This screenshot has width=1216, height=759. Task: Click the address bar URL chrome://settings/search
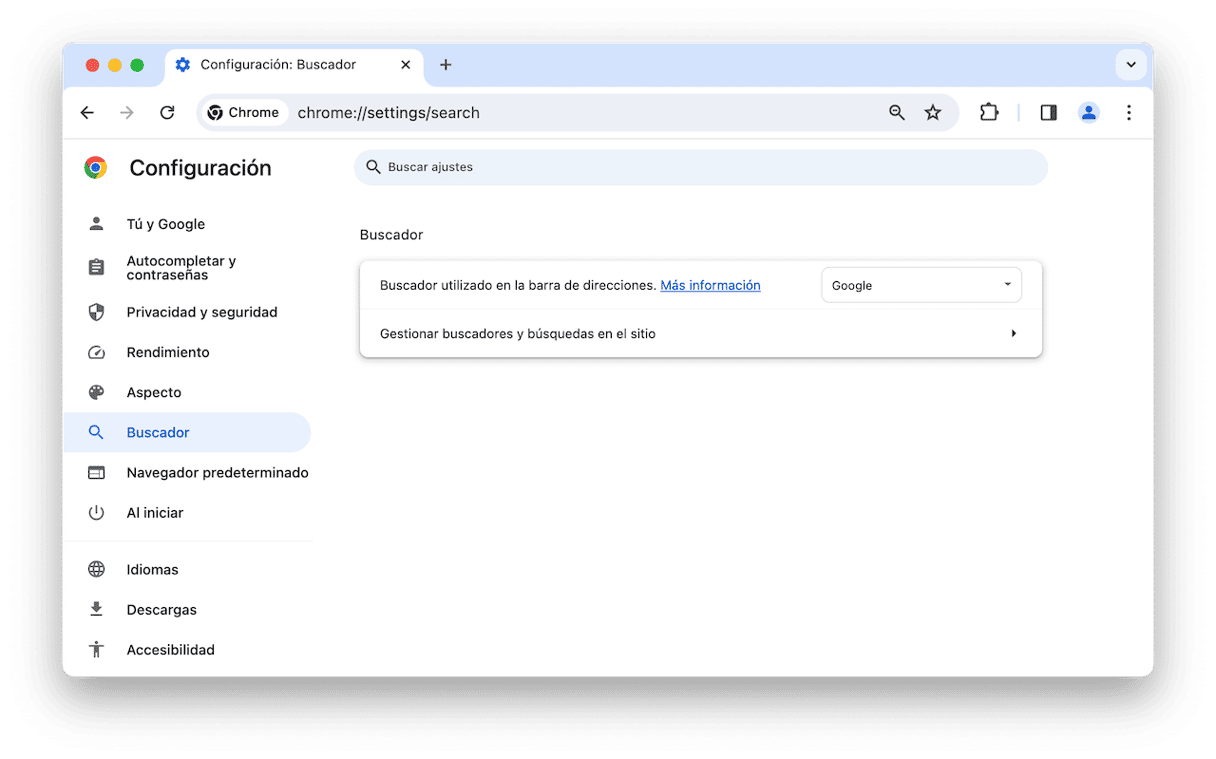tap(388, 113)
